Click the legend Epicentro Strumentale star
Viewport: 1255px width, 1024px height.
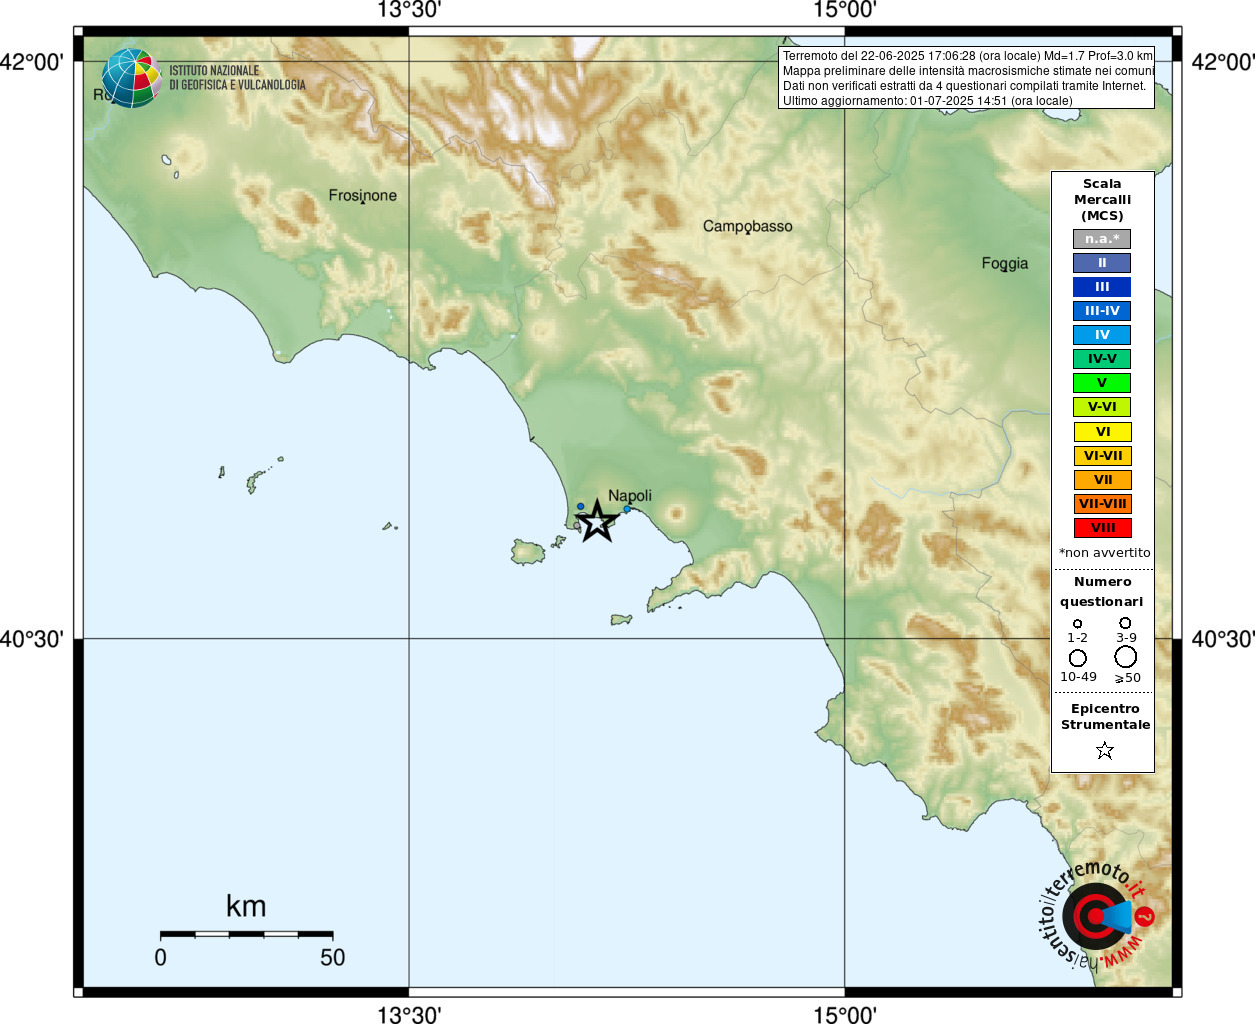(x=1104, y=750)
